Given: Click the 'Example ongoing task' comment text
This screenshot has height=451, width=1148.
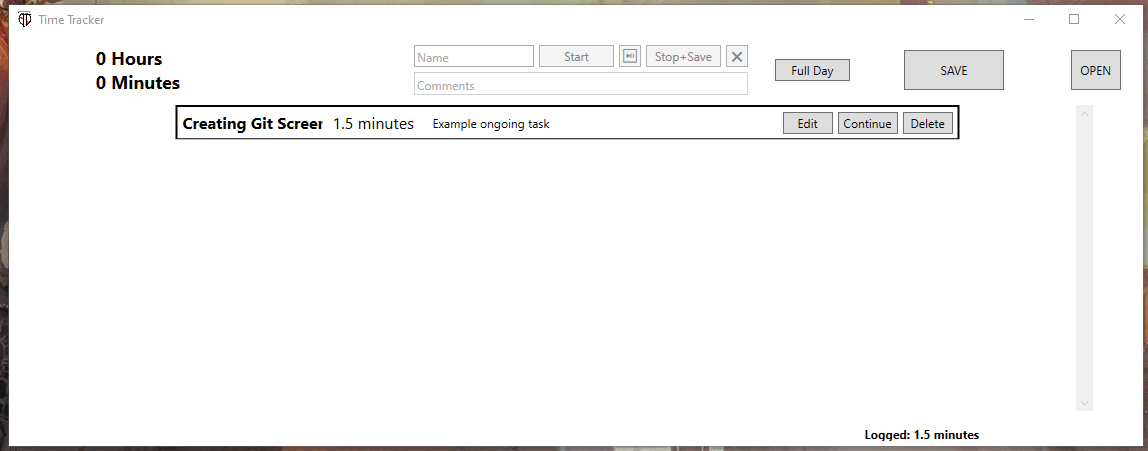Looking at the screenshot, I should (491, 124).
